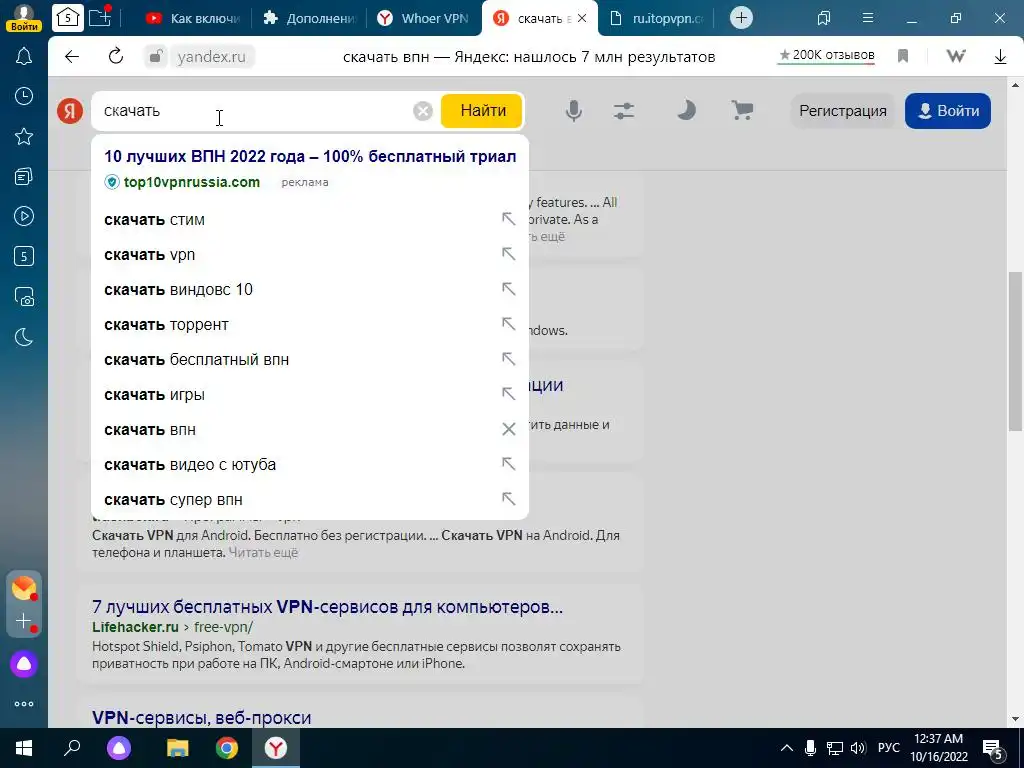This screenshot has height=768, width=1024.
Task: Open browsing history clock icon
Action: click(24, 97)
